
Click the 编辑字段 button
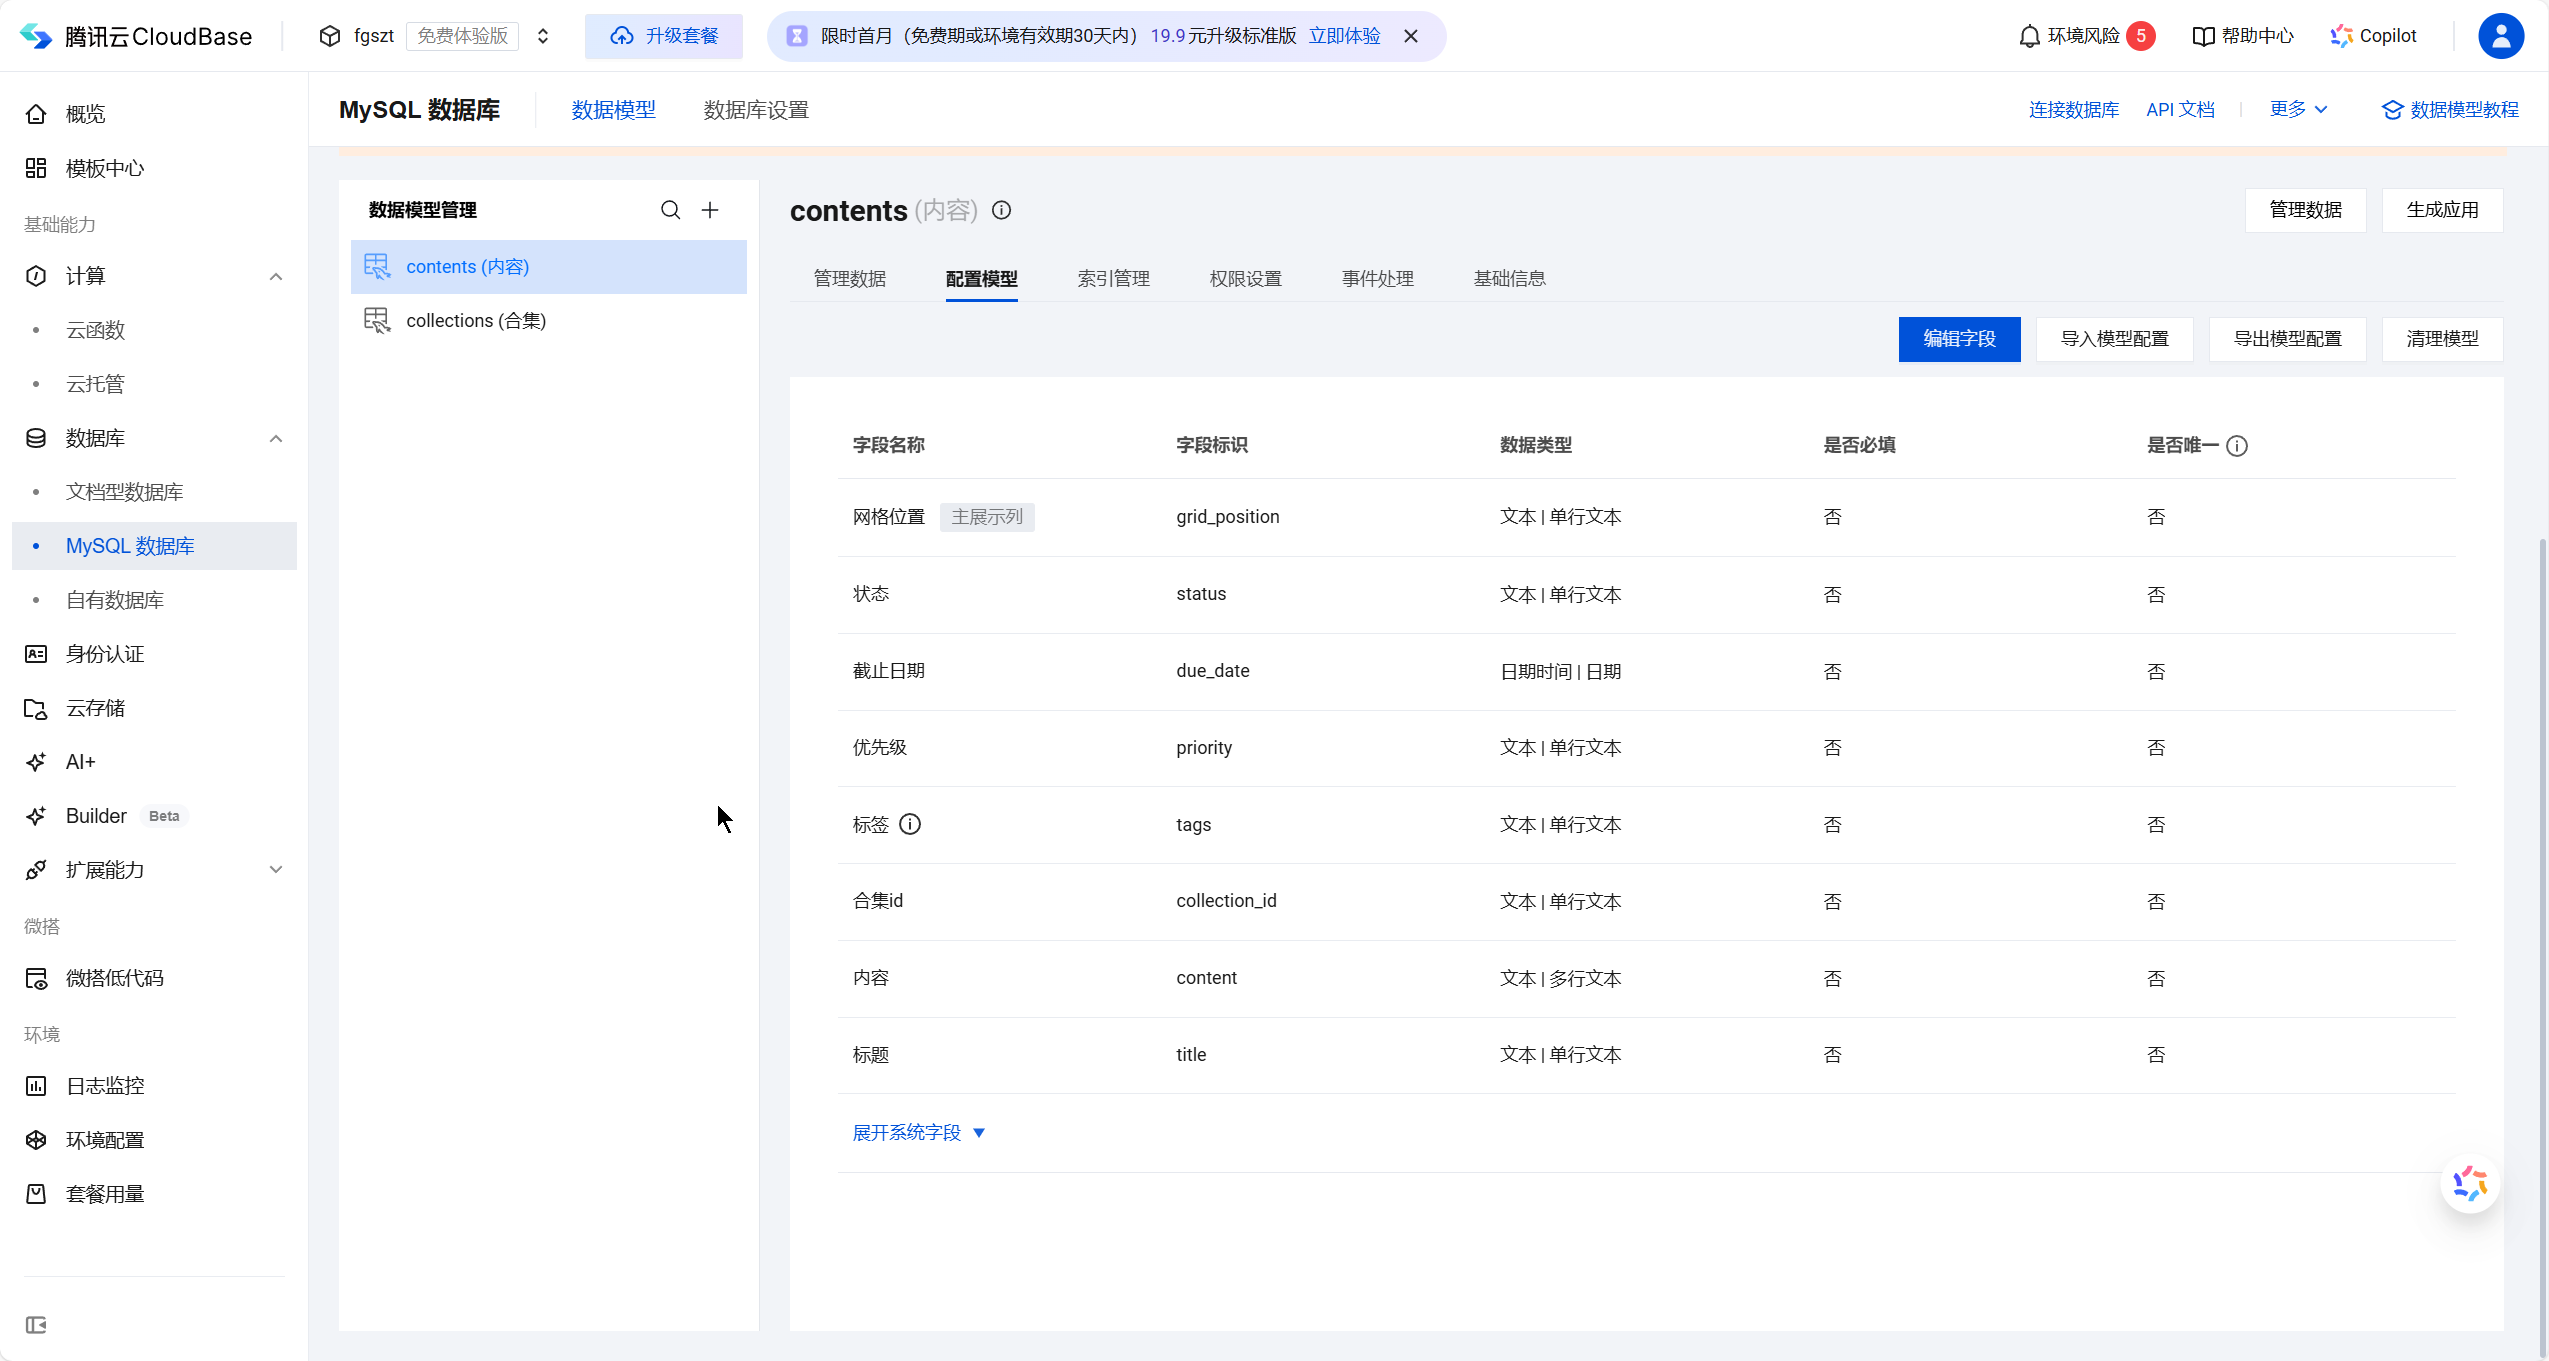tap(1958, 339)
